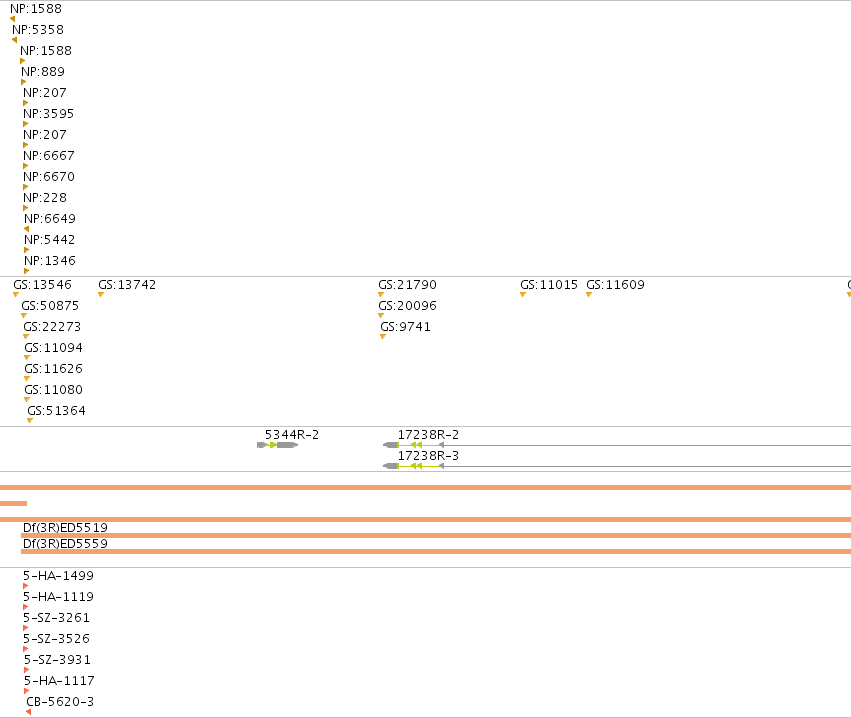The image size is (851, 718).
Task: Click the arrow marker under NP:5358
Action: (x=15, y=40)
